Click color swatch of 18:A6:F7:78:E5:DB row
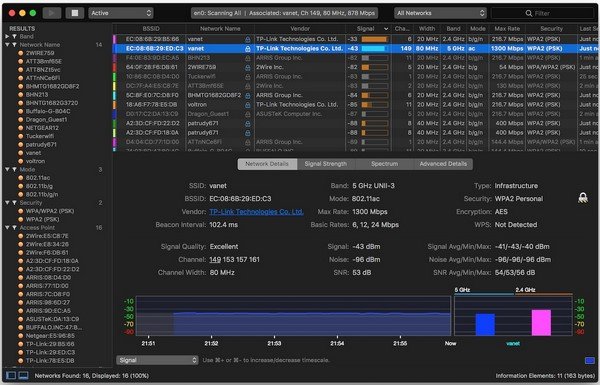Screen dimensions: 600x385 click(x=114, y=104)
